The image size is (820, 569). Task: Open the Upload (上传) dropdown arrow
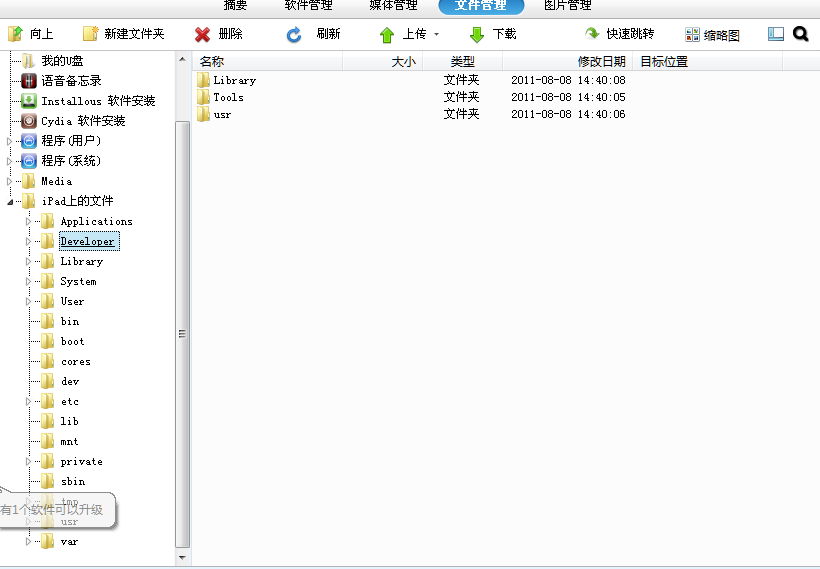pyautogui.click(x=436, y=35)
